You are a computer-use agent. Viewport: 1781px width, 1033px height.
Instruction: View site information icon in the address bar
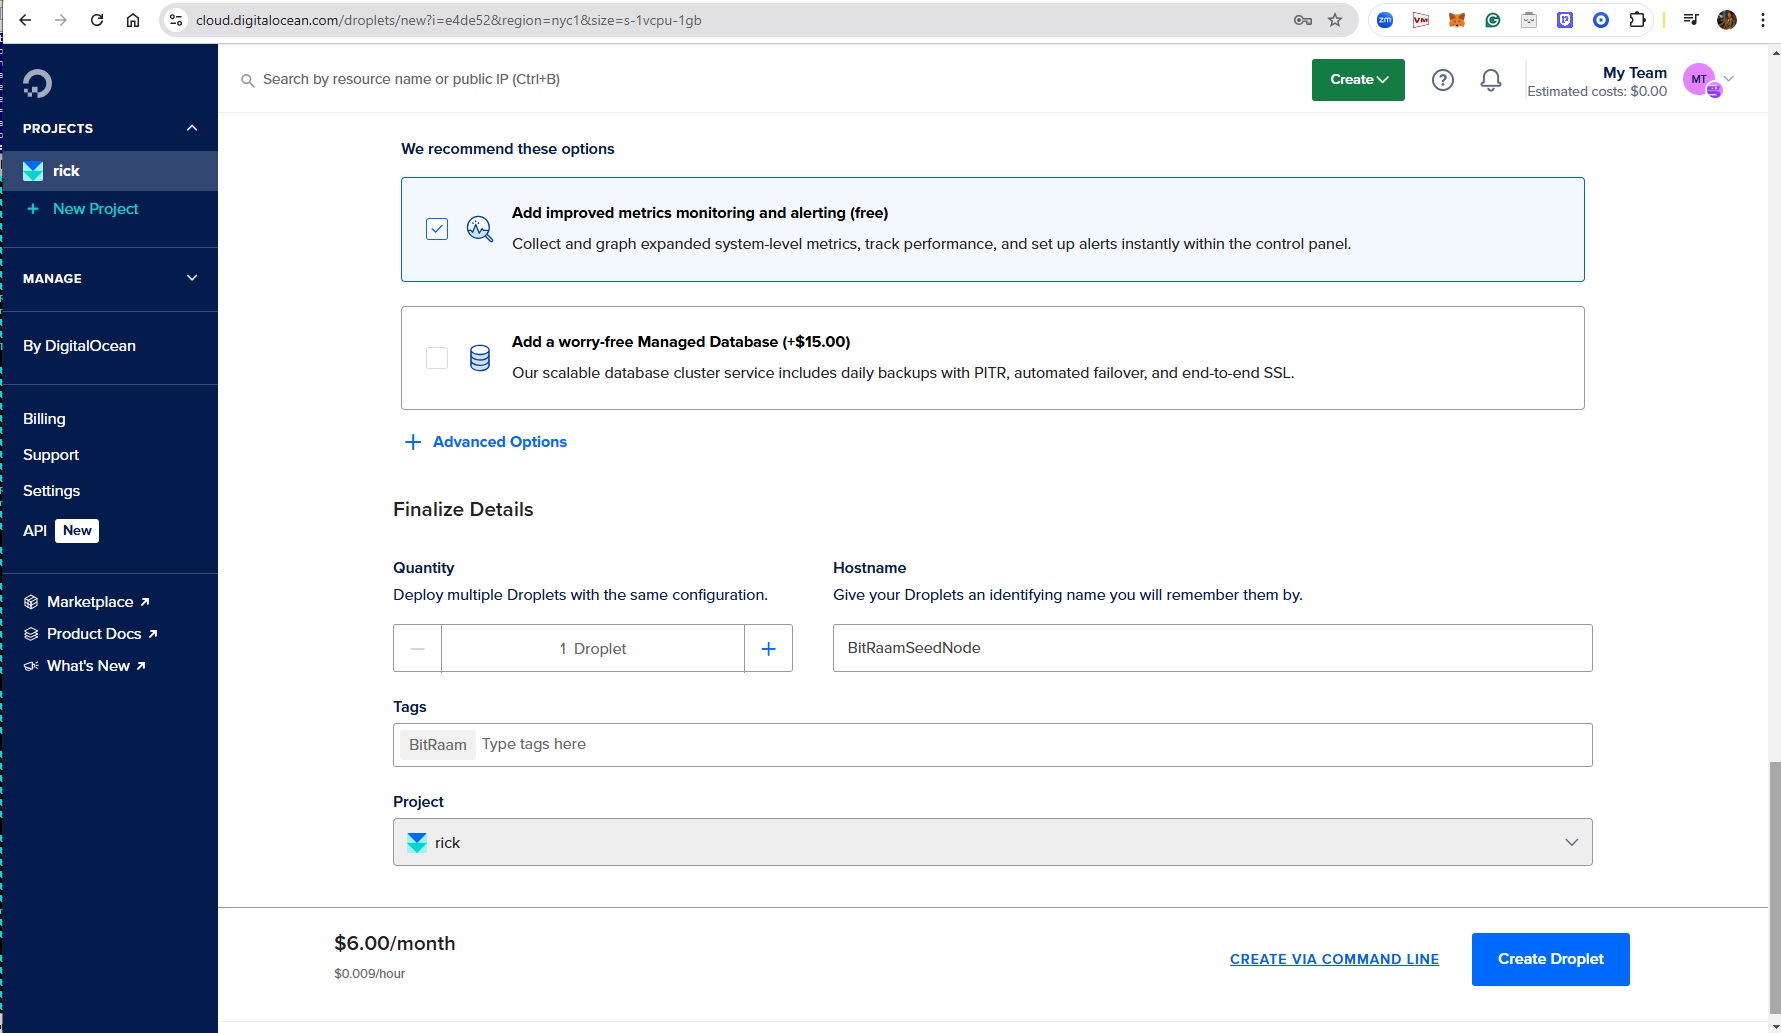(176, 20)
